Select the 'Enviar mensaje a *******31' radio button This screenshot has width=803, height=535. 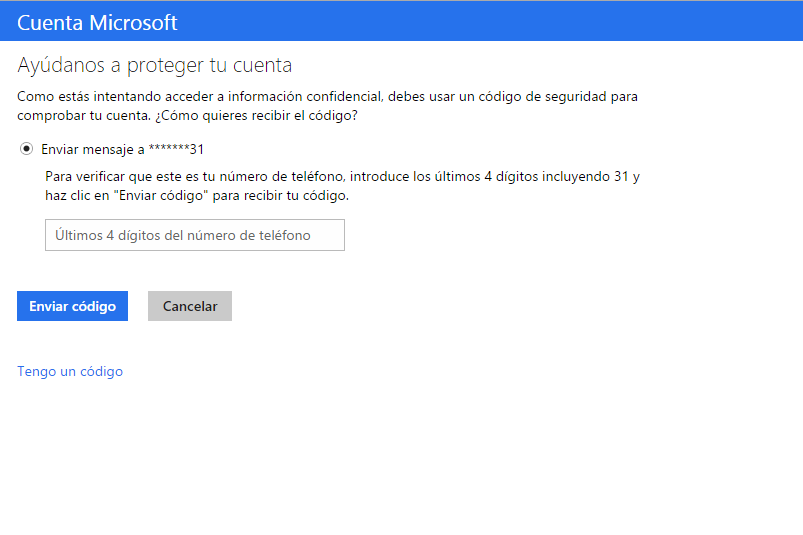click(x=26, y=149)
